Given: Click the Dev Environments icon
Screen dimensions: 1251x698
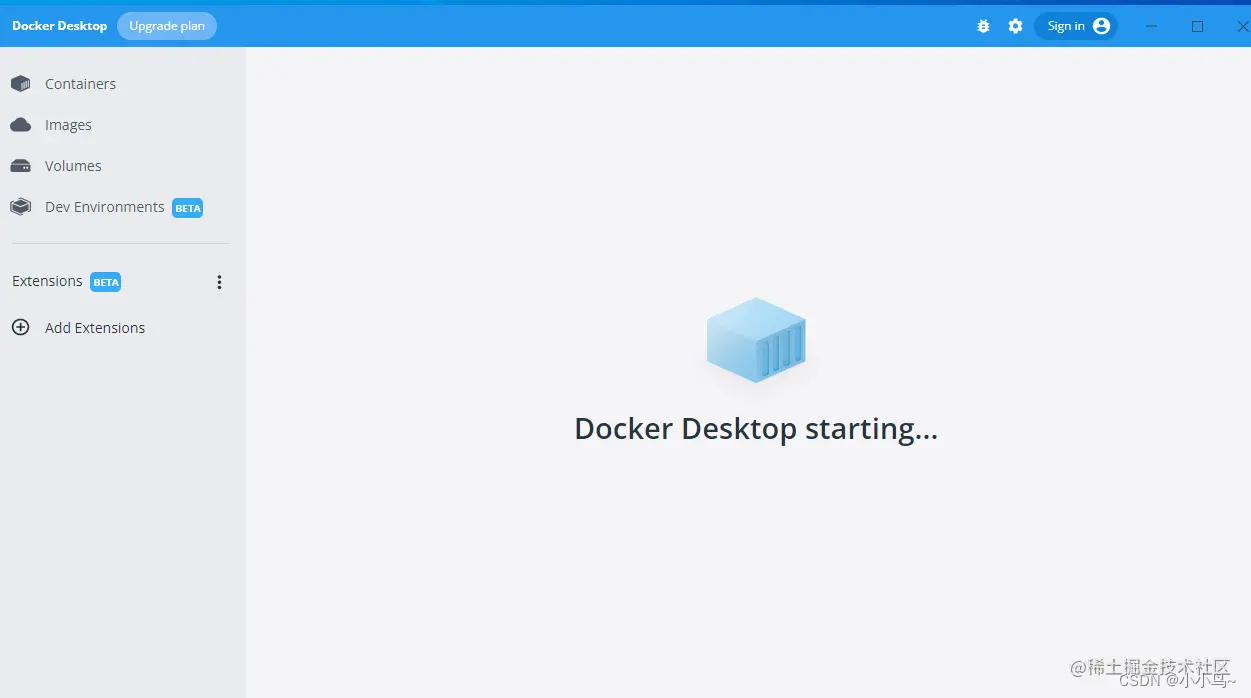Looking at the screenshot, I should coord(20,207).
